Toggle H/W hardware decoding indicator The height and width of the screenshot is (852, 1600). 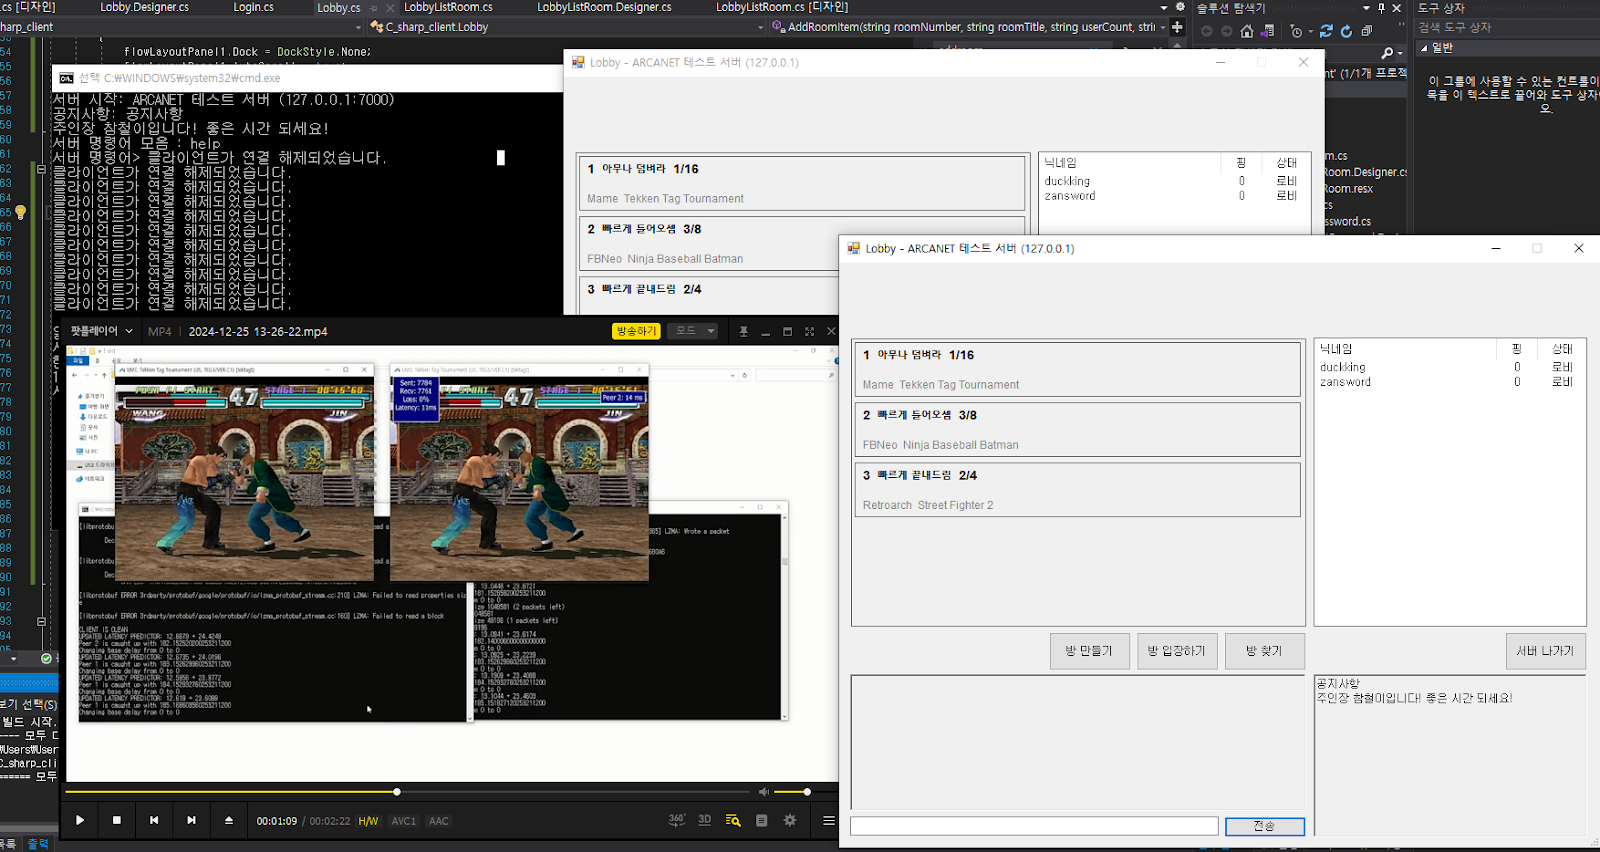pyautogui.click(x=368, y=821)
